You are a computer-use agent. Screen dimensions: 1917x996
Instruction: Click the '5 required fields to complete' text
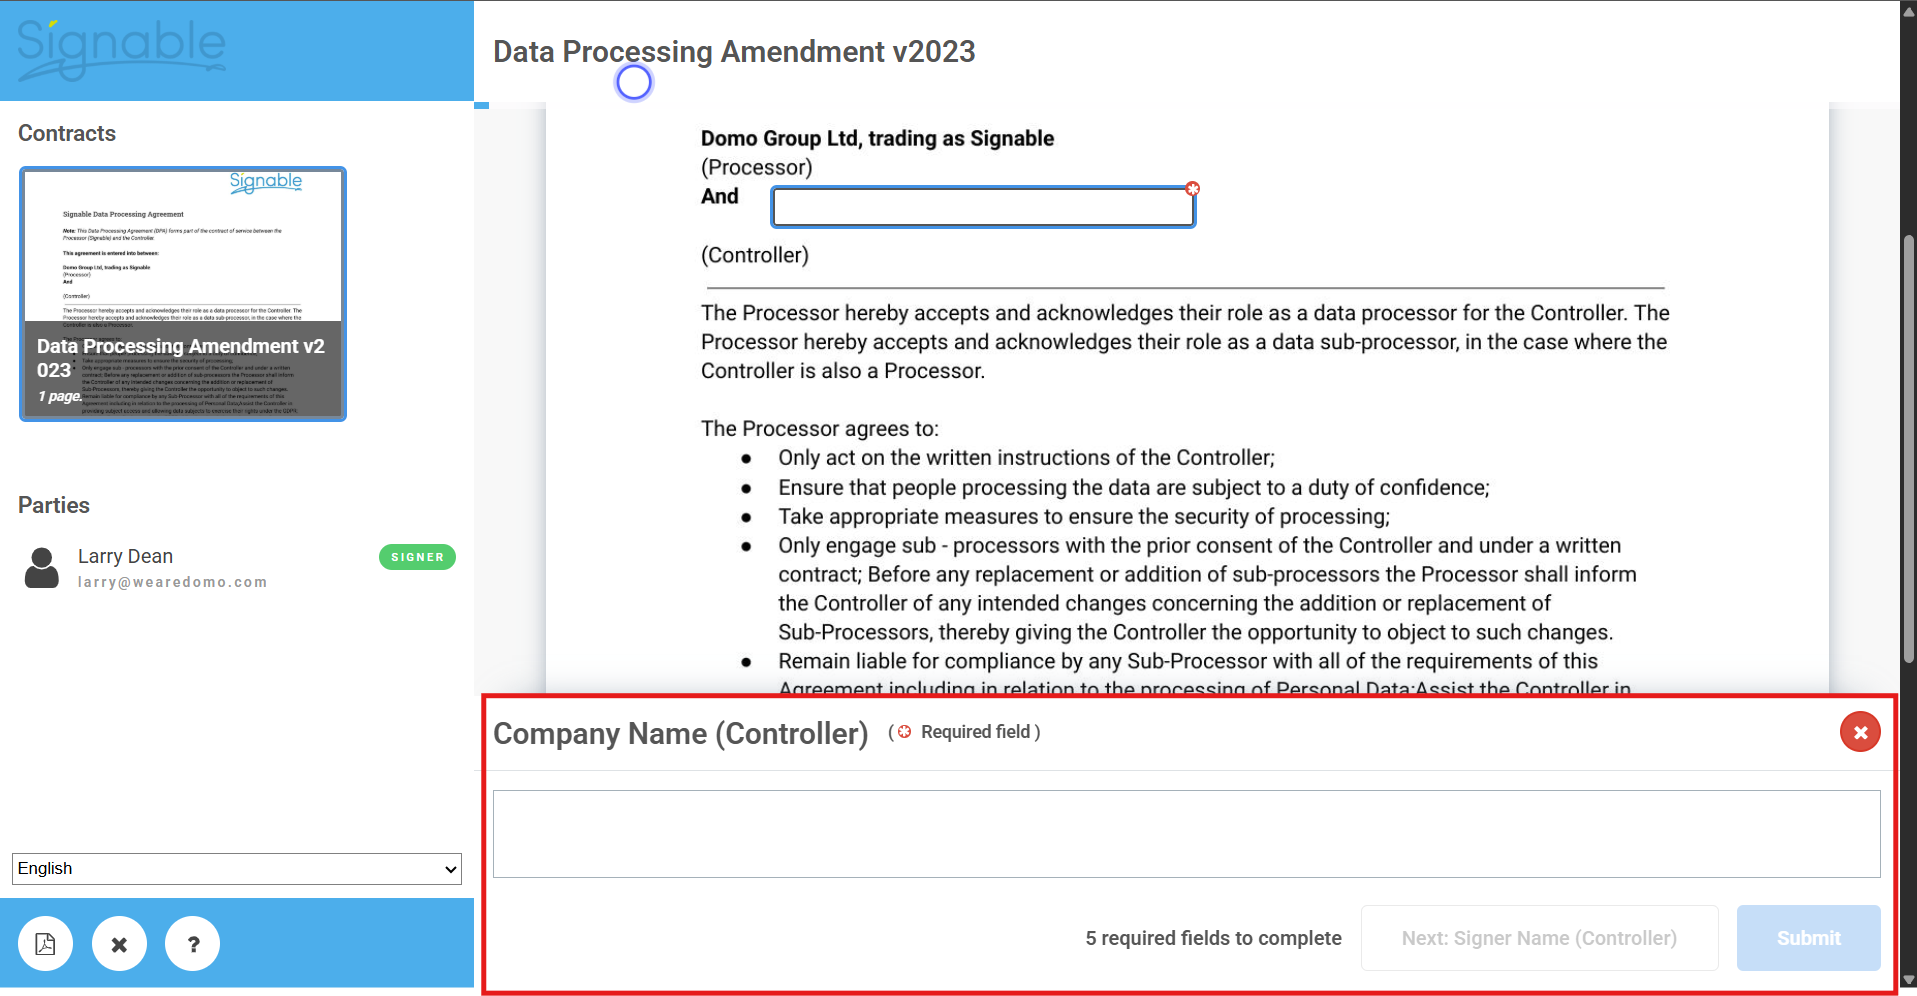(x=1213, y=938)
